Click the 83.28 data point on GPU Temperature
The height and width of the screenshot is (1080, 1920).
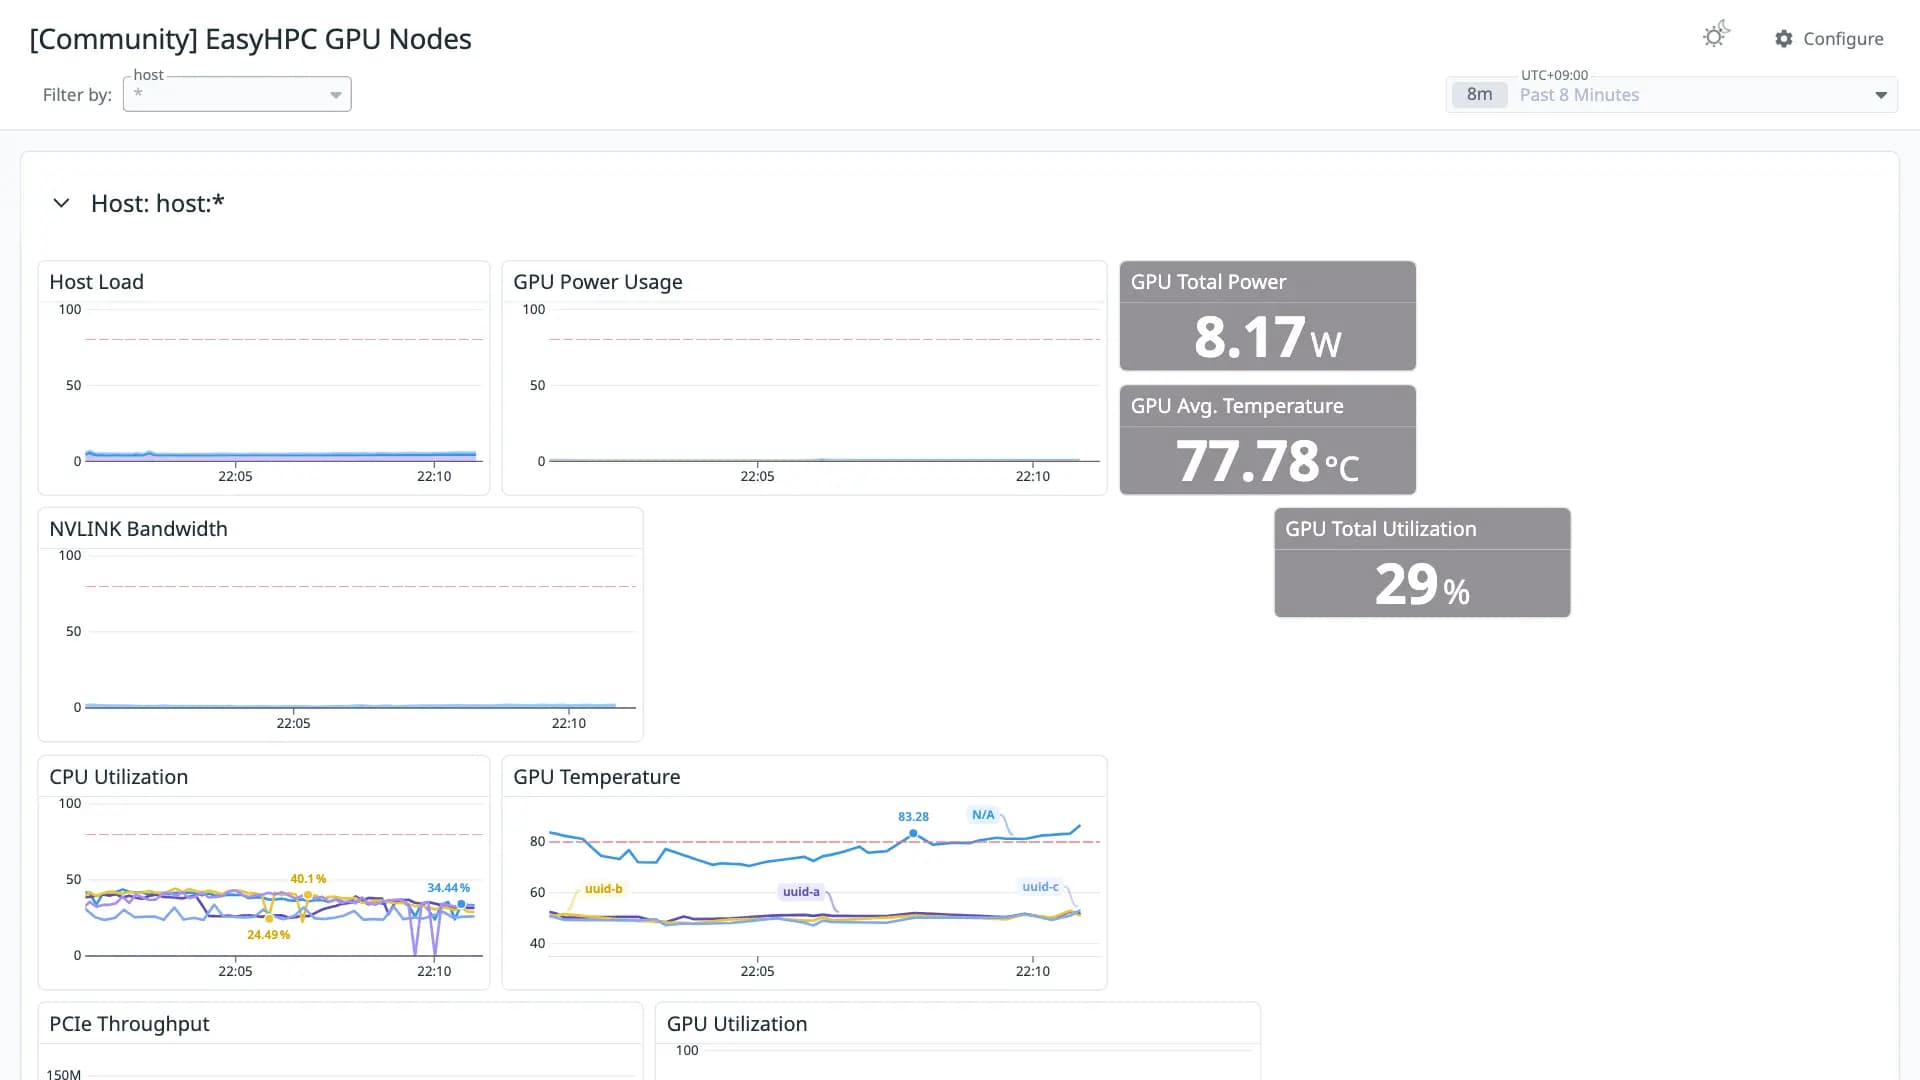[913, 833]
